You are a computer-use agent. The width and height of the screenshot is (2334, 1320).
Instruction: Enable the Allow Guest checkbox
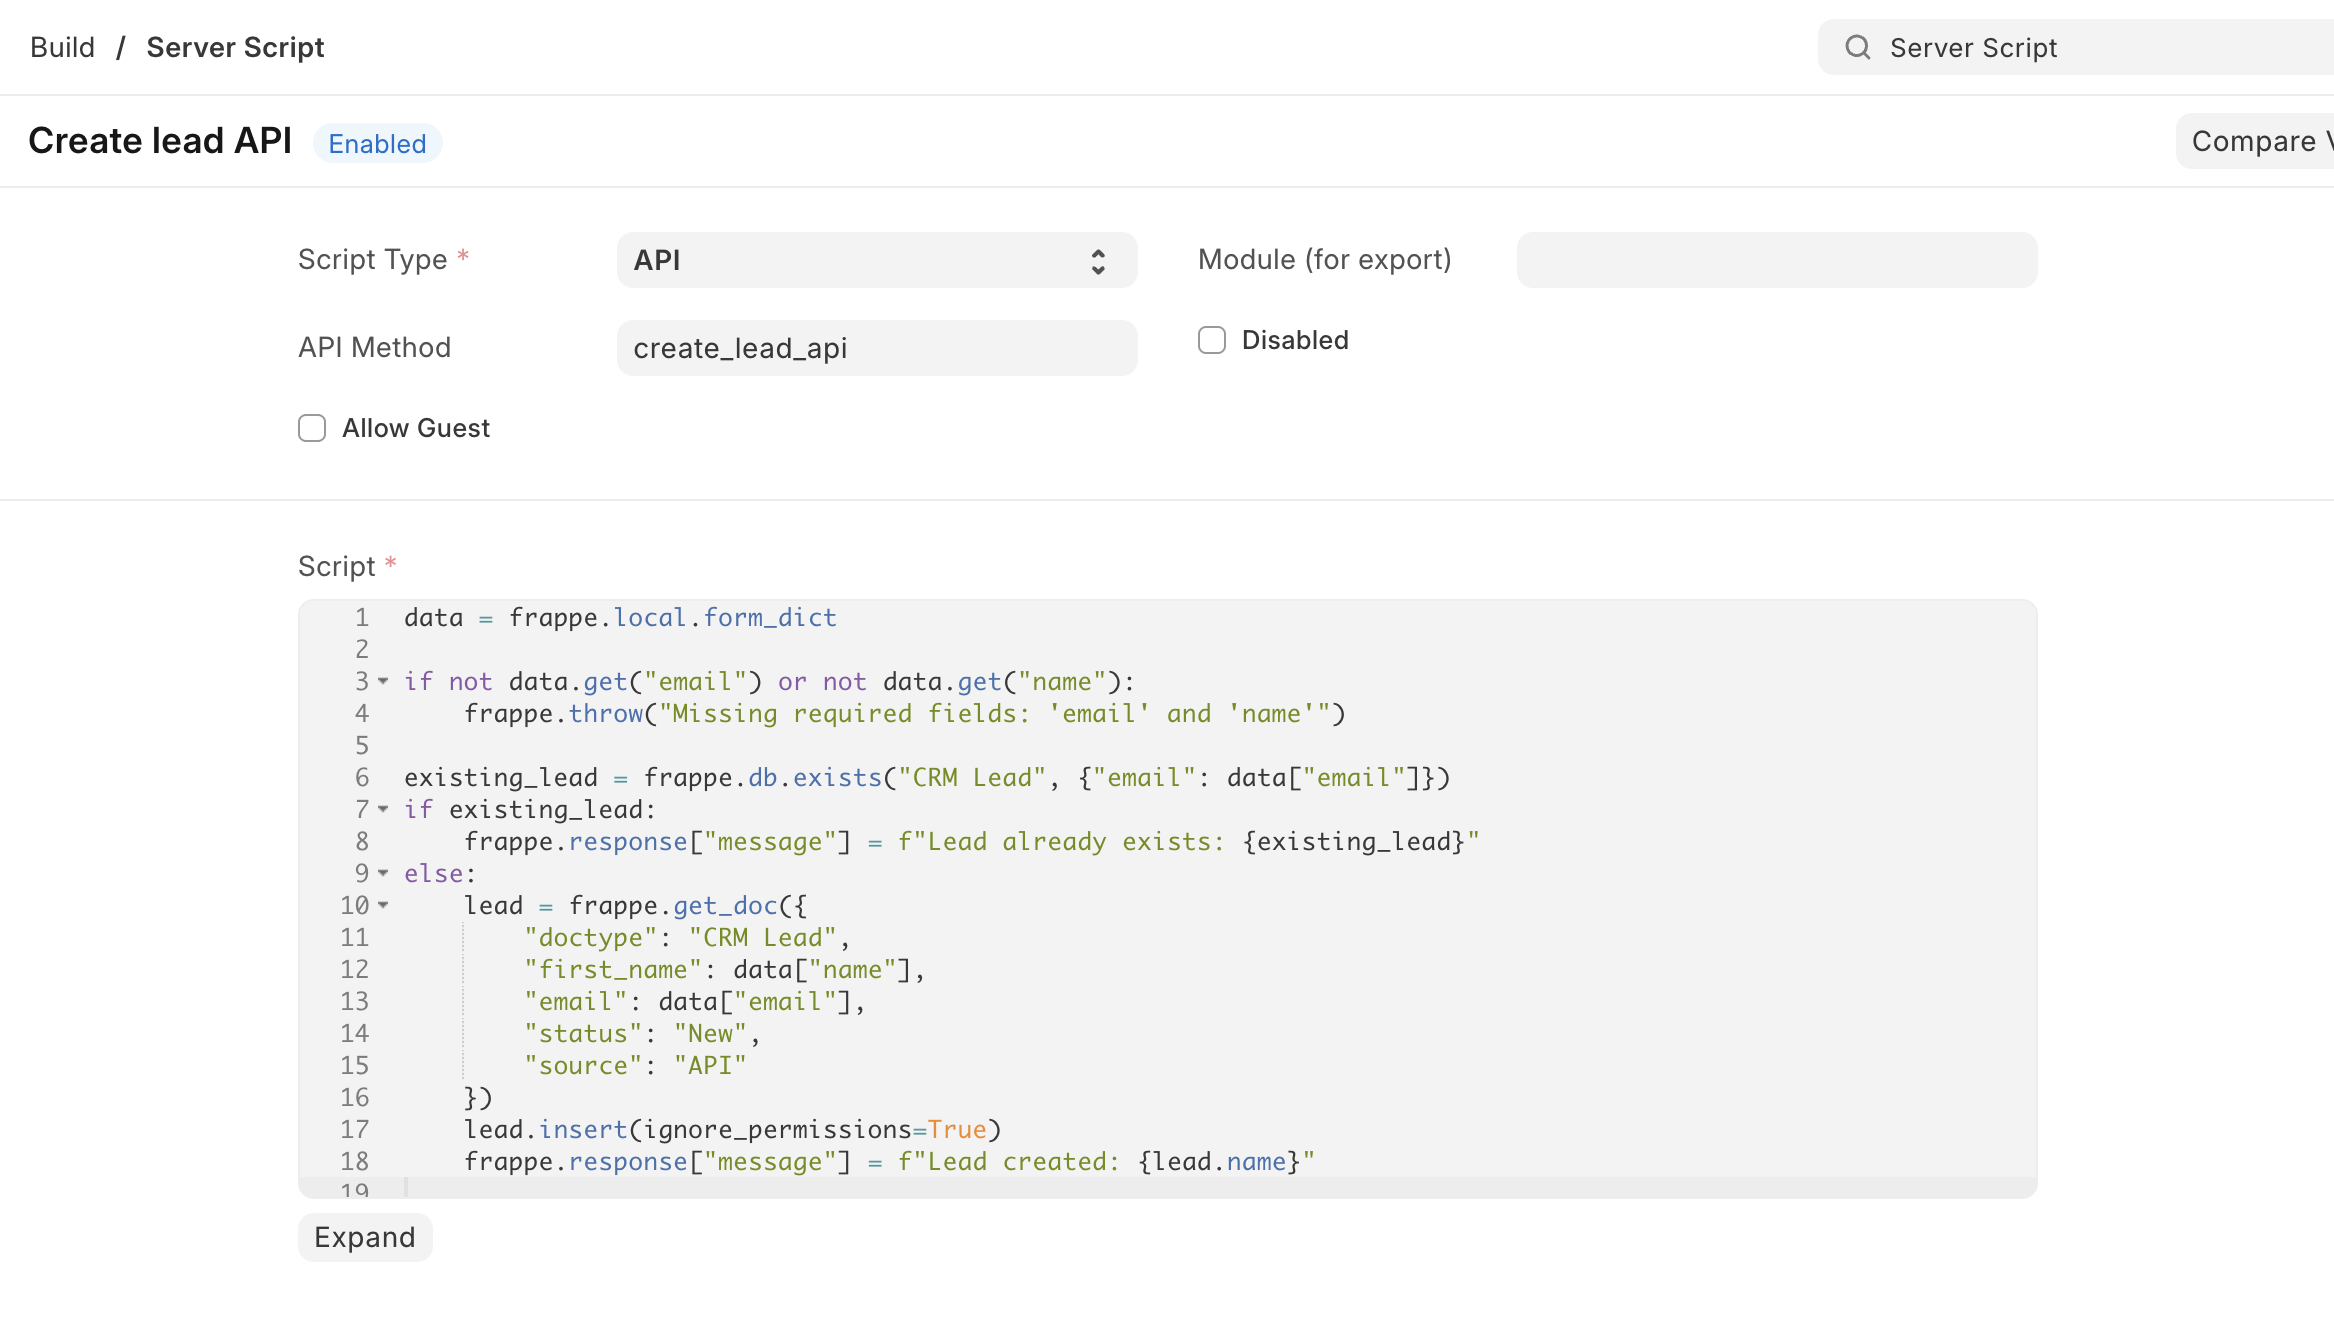click(312, 428)
